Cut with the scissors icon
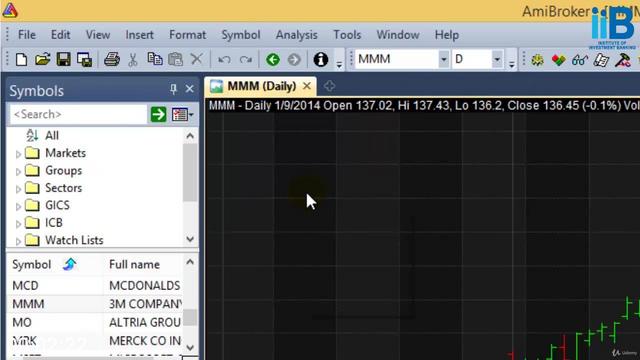Screen dimensions: 640x360 (133, 60)
